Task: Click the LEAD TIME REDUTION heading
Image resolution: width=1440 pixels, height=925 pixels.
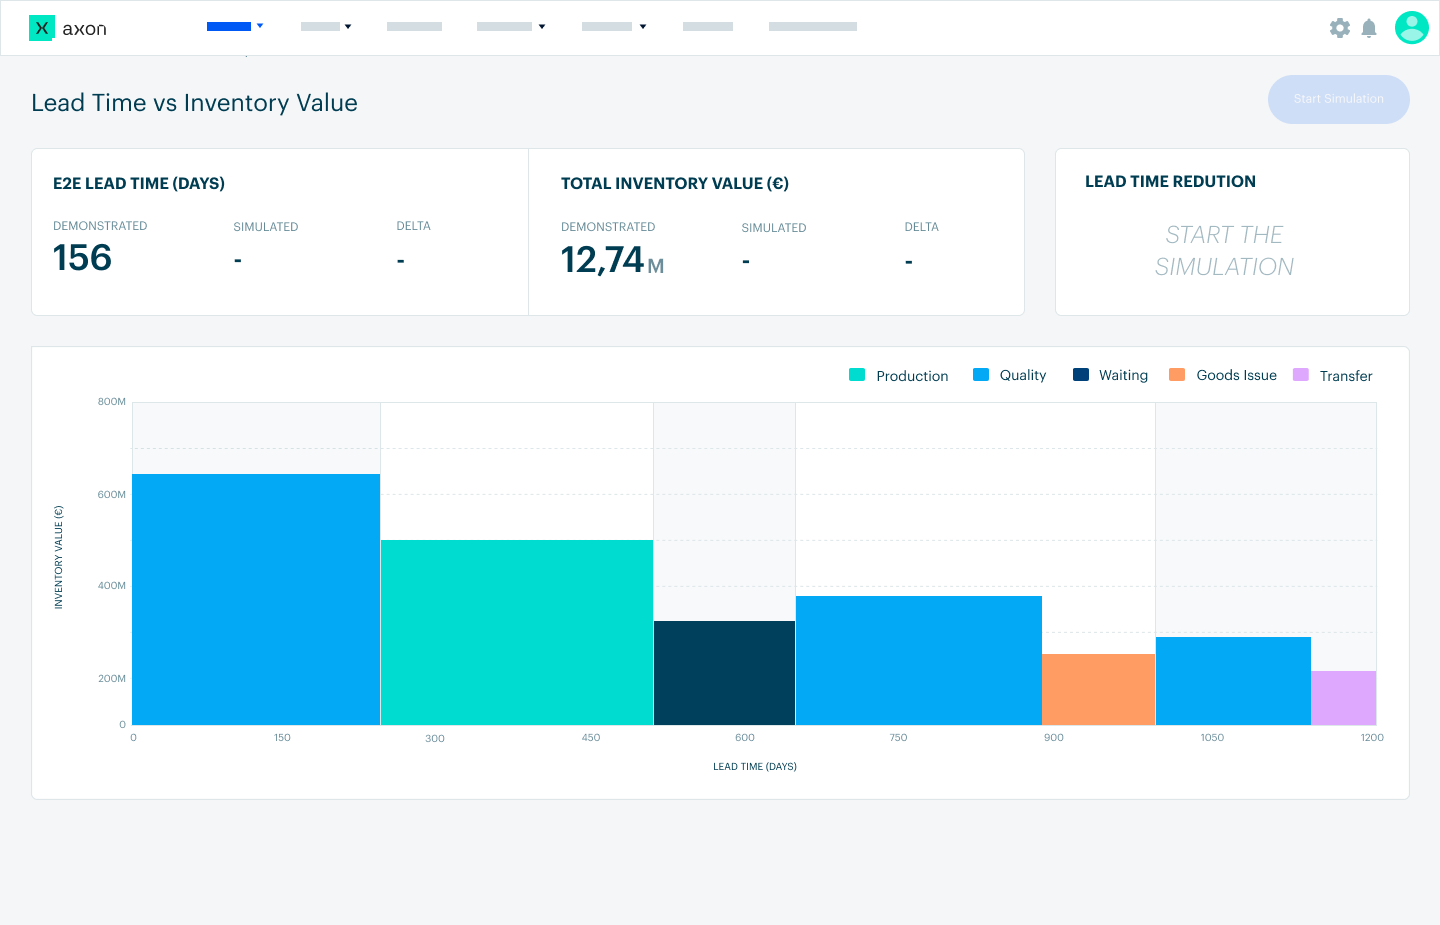Action: tap(1170, 181)
